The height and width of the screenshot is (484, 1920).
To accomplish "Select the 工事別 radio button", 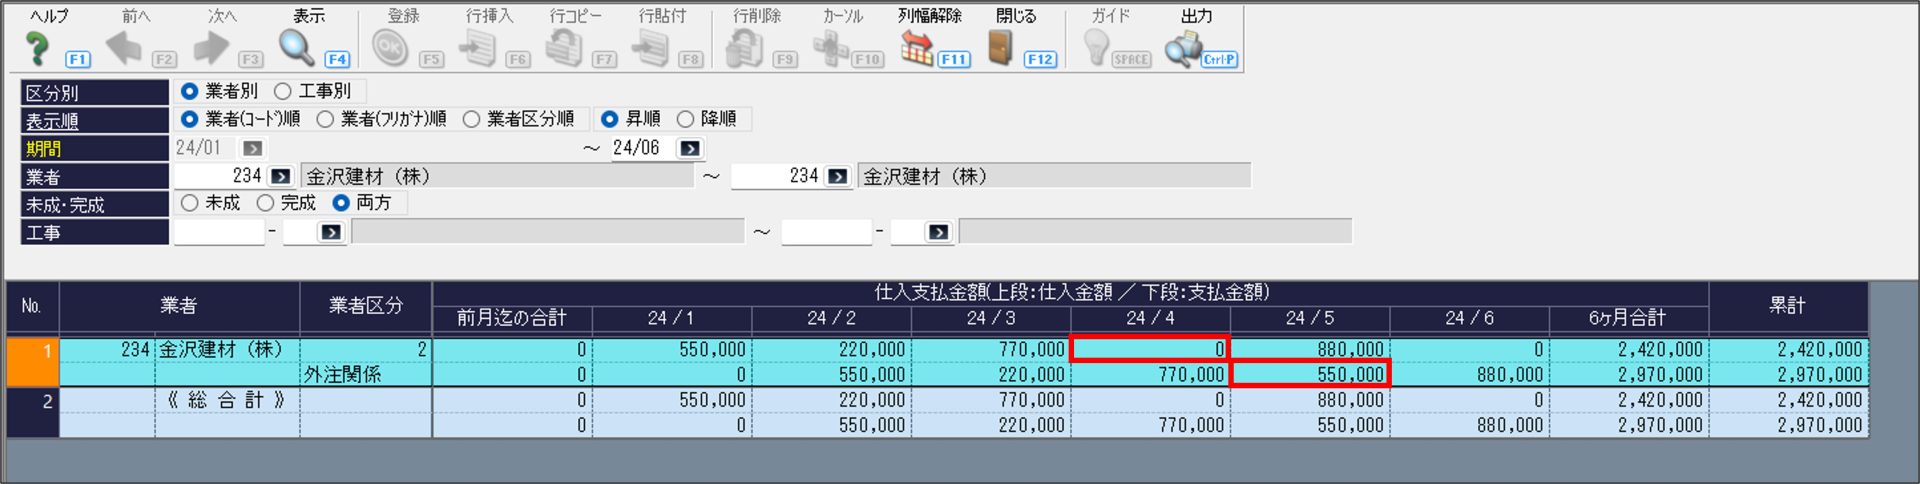I will [x=283, y=91].
